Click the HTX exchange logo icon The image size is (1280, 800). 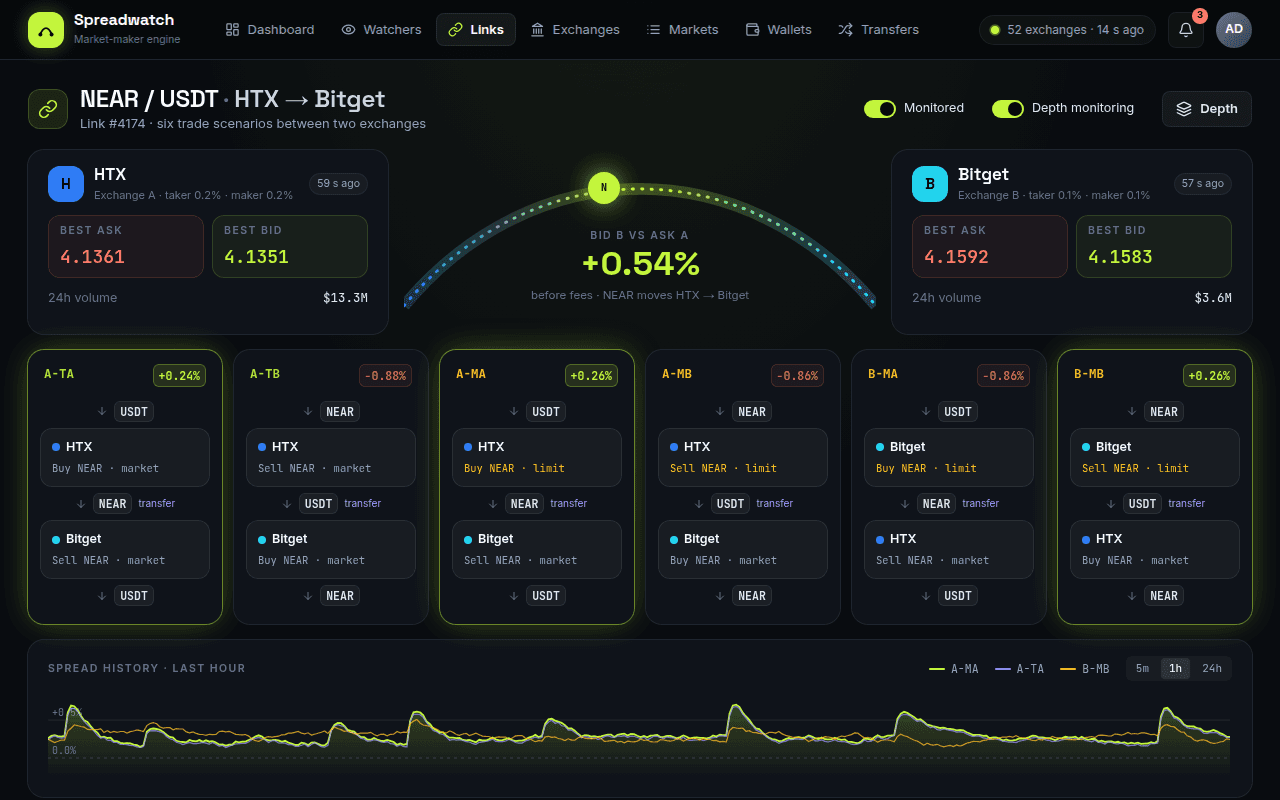[66, 184]
